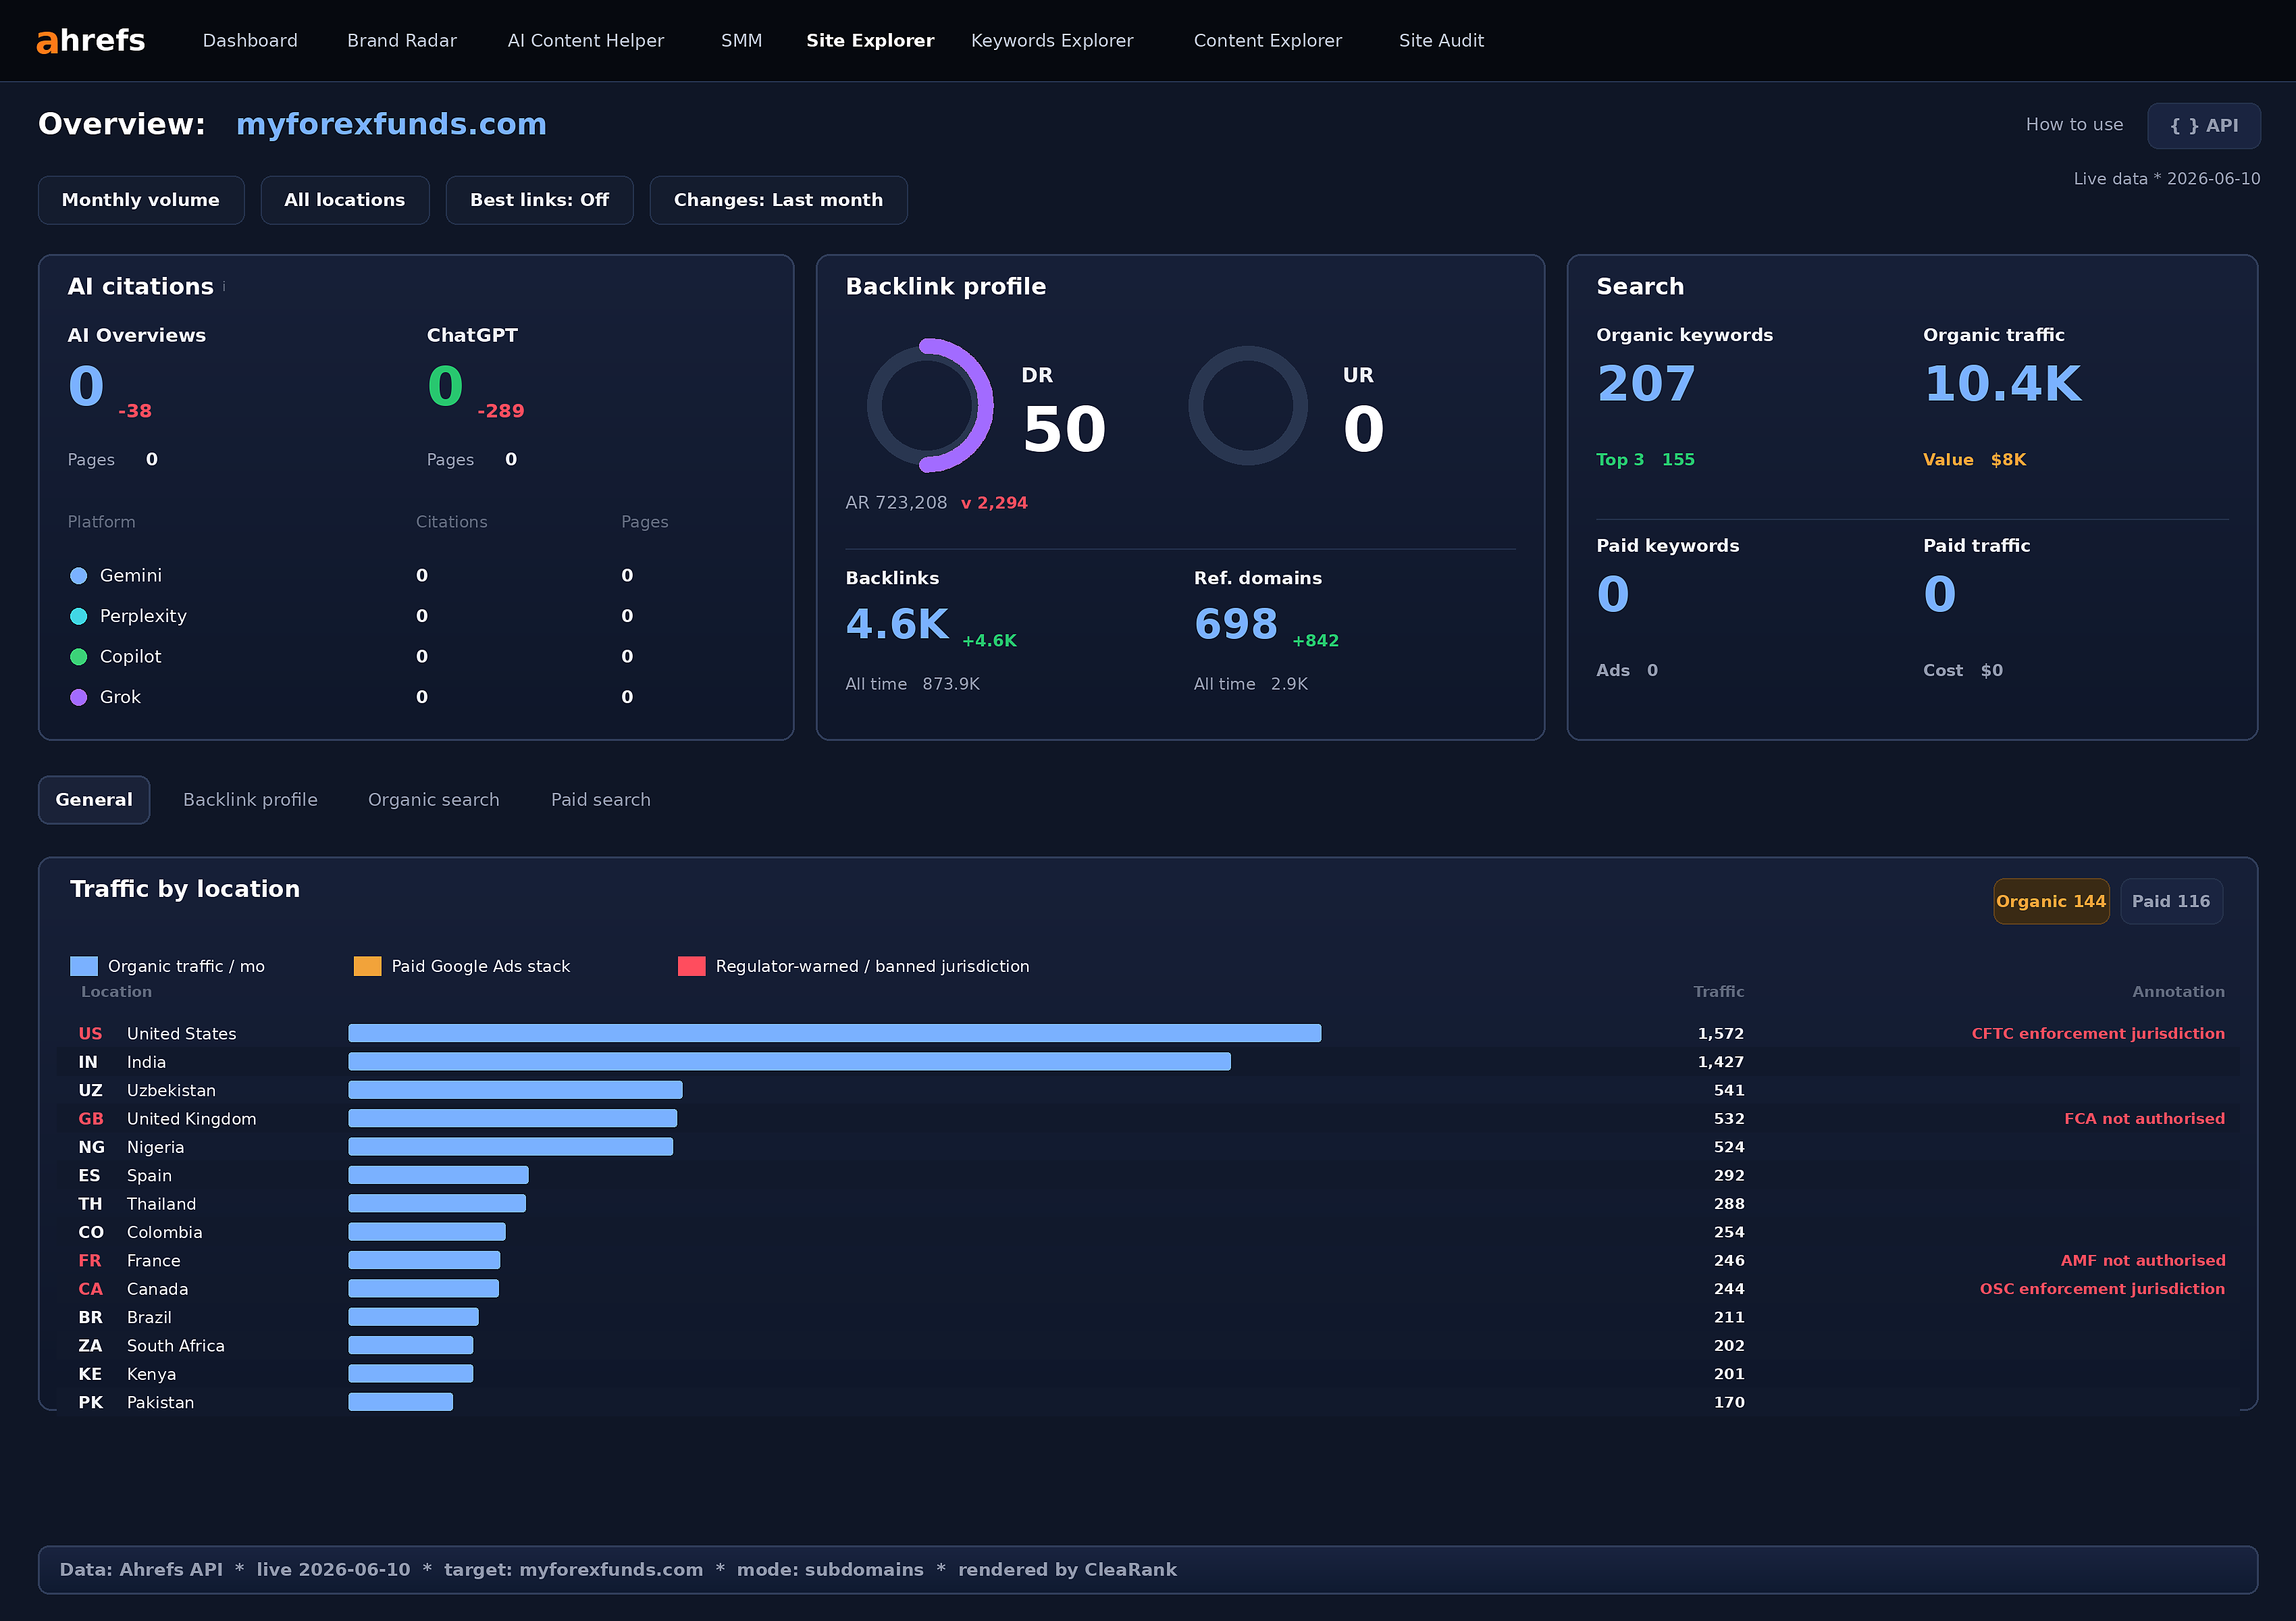The height and width of the screenshot is (1621, 2296).
Task: Click the Copilot platform dot icon
Action: (x=78, y=657)
